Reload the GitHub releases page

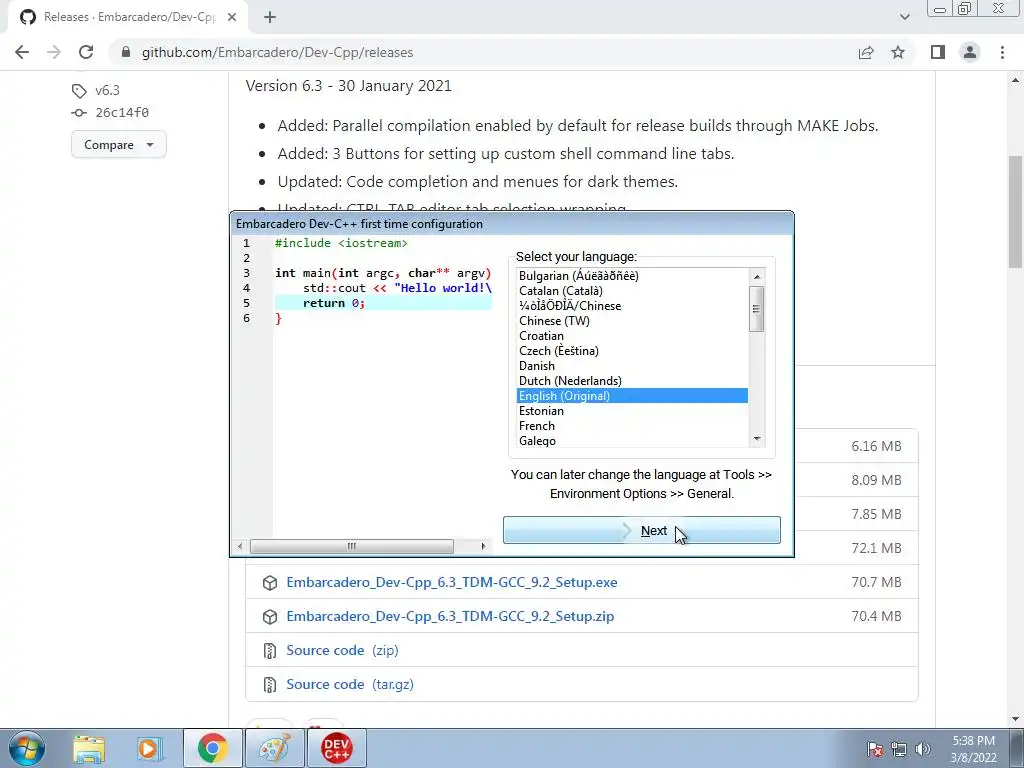86,52
